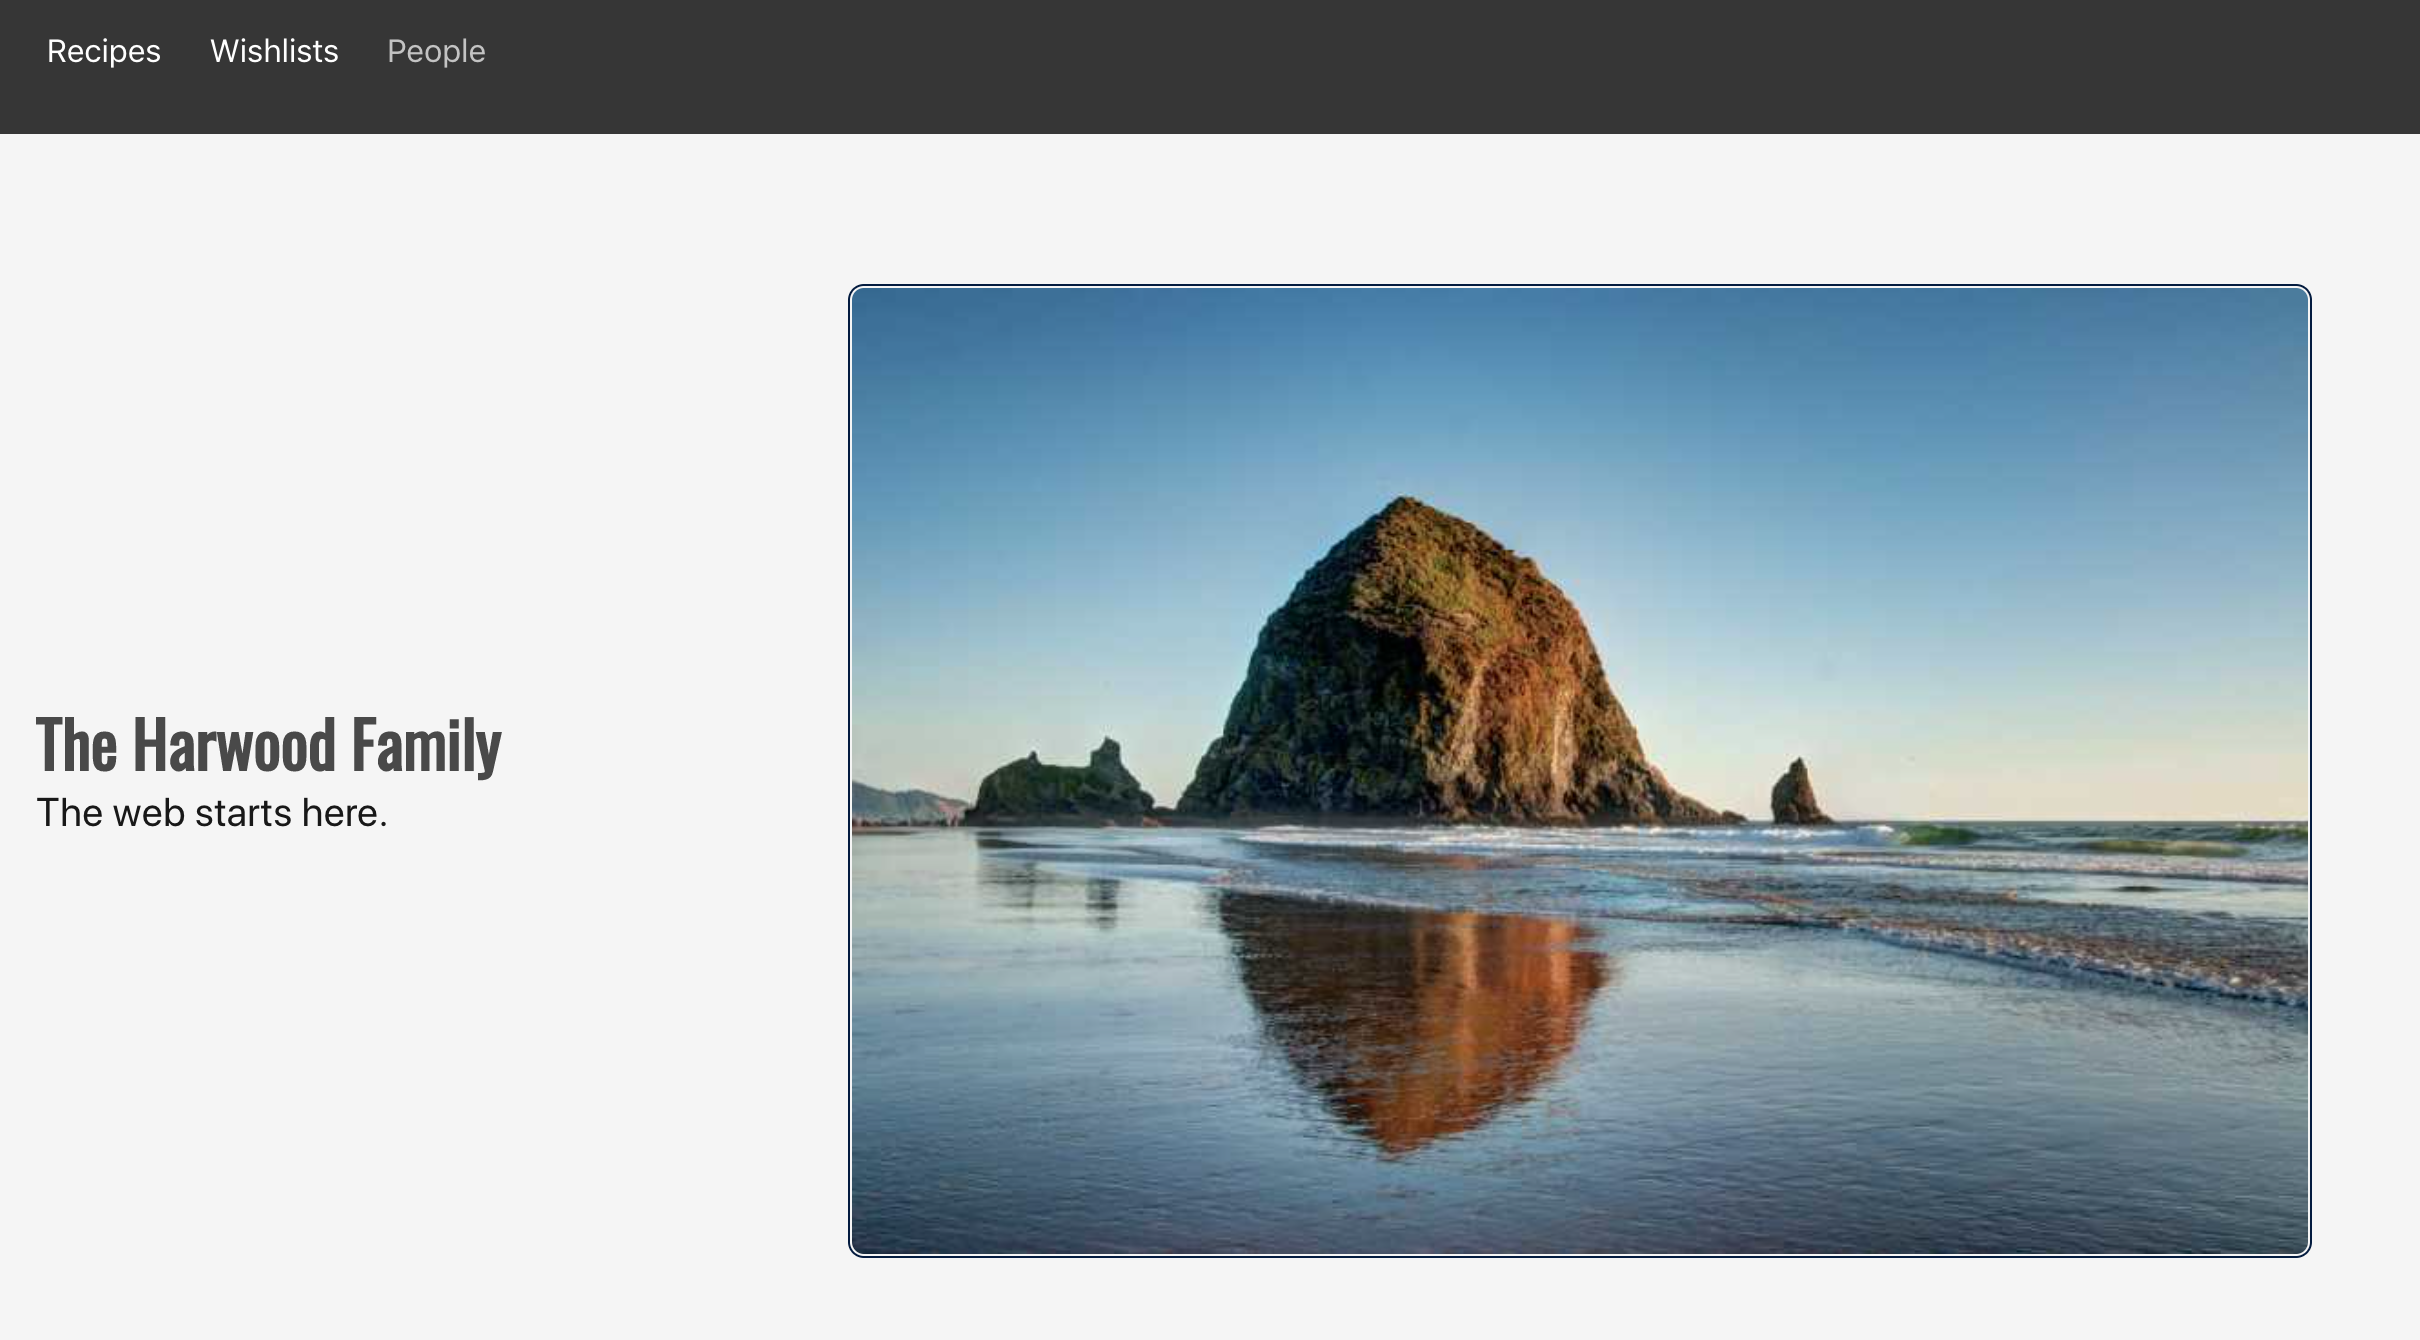
Task: Click The Harwood Family heading
Action: (268, 745)
